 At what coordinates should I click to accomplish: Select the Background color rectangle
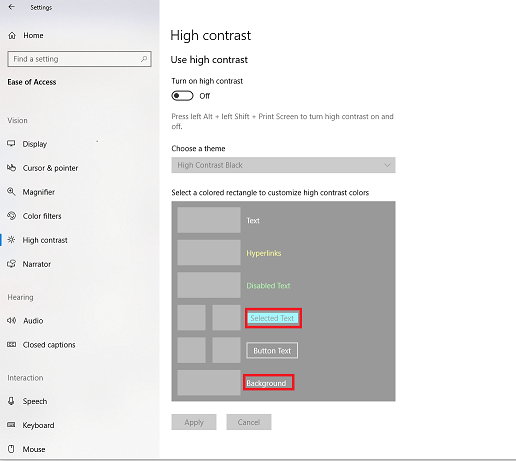point(209,382)
